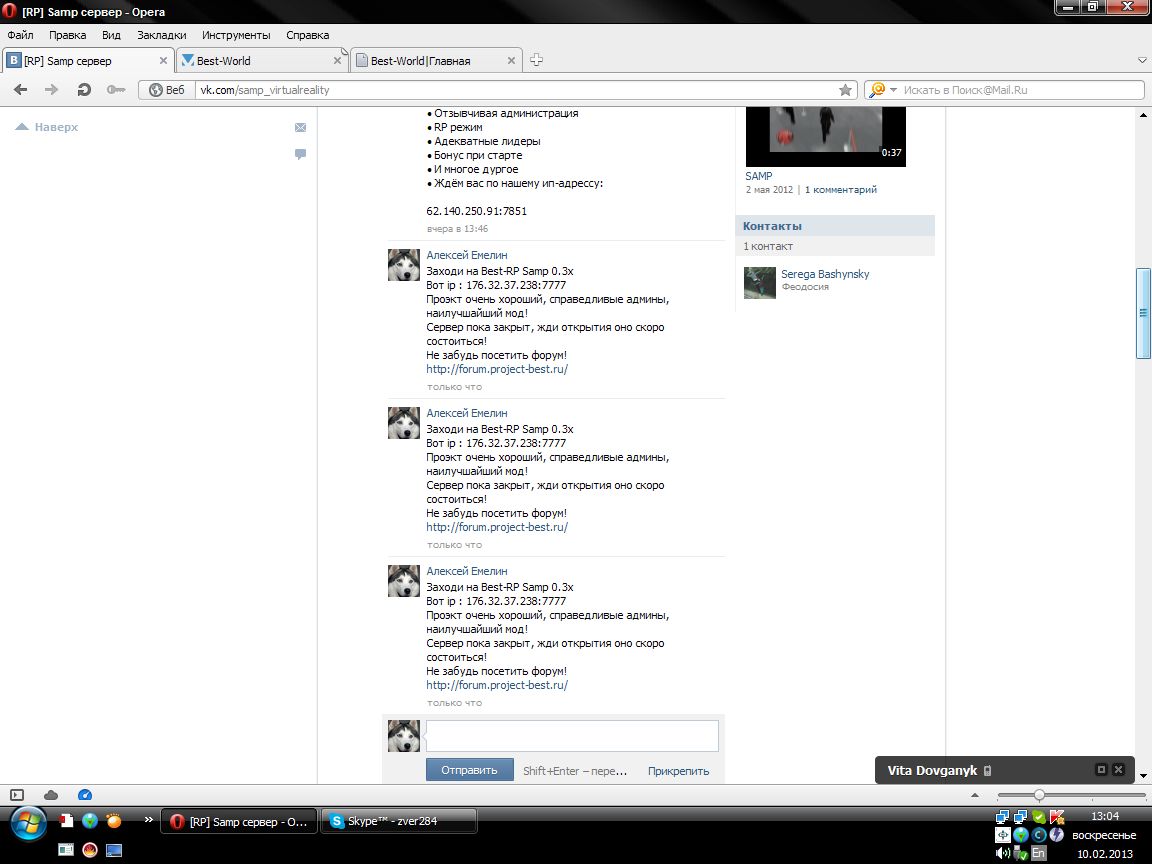Click the вчера в 13:46 timestamp

click(x=457, y=228)
